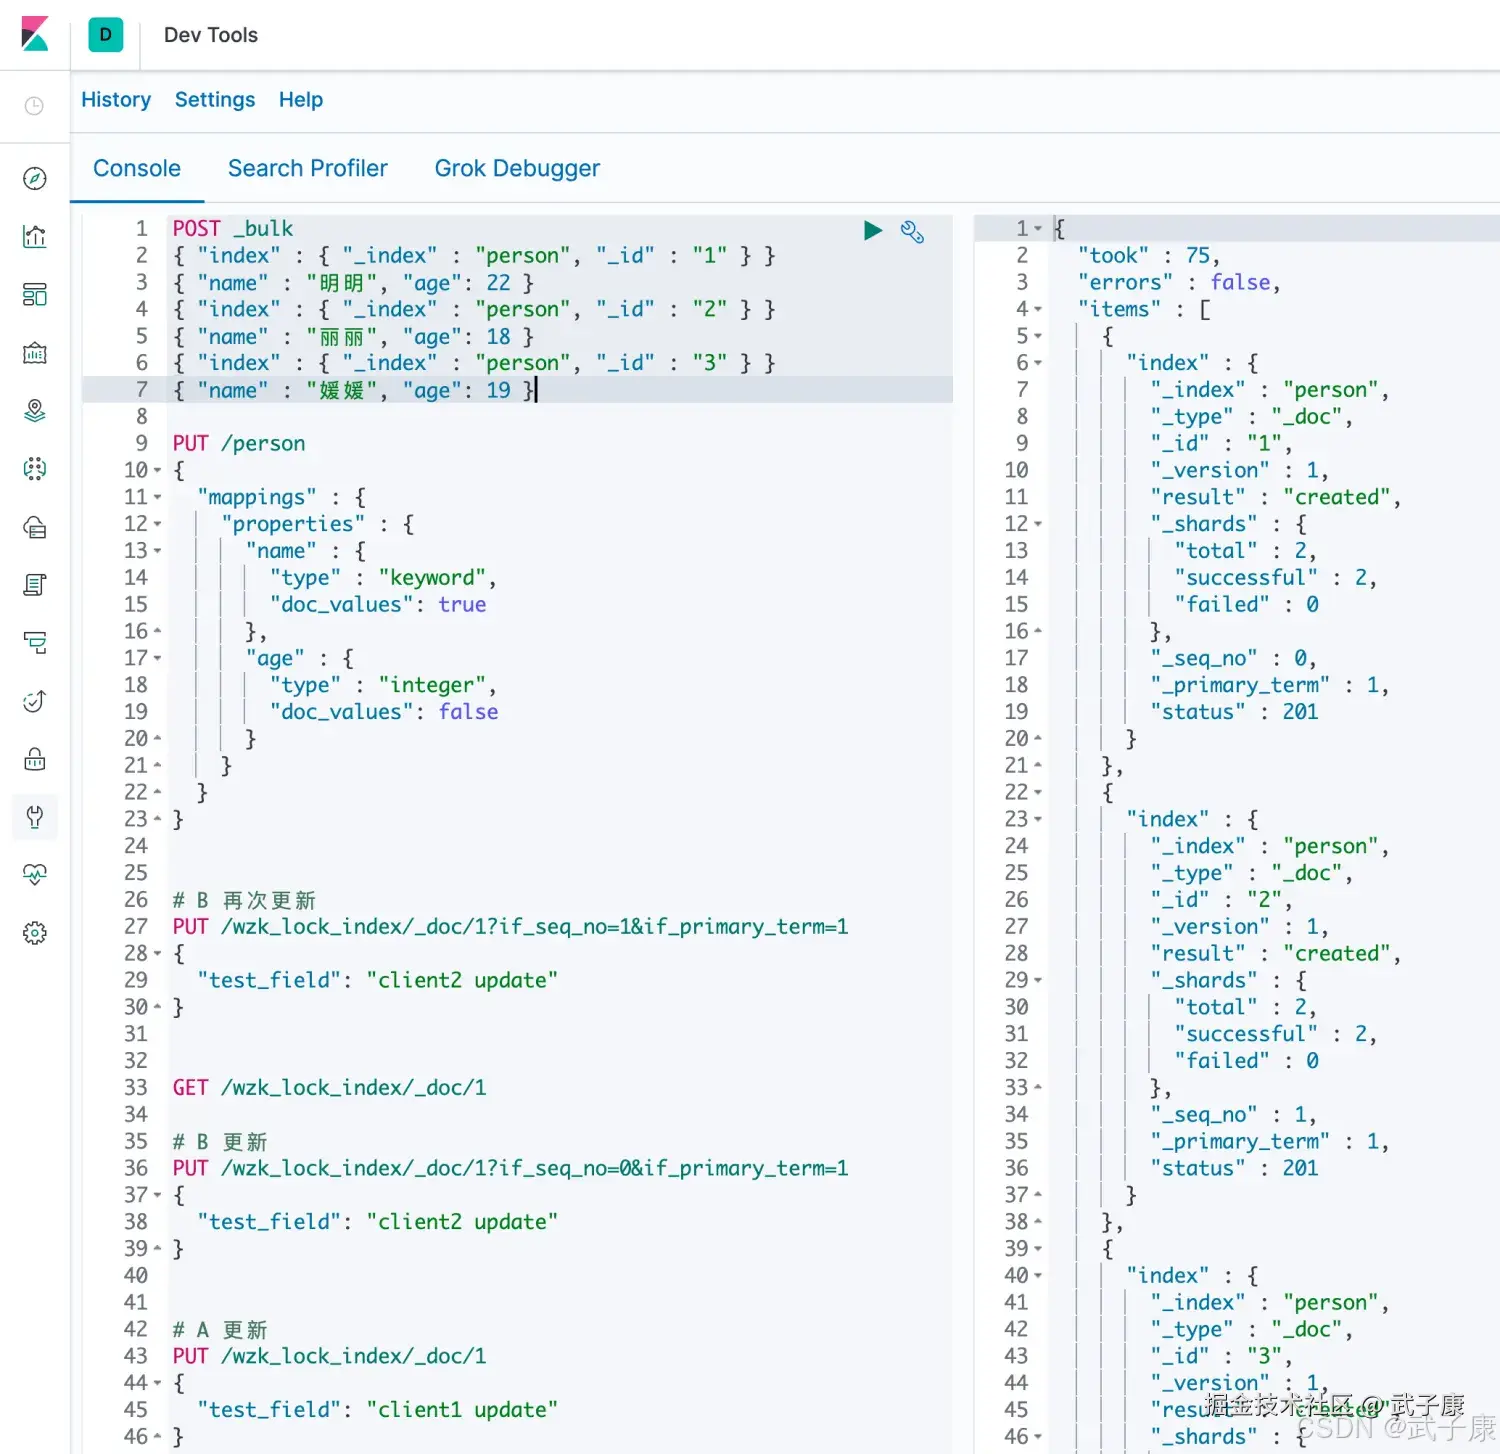The width and height of the screenshot is (1500, 1454).
Task: Show recently viewed items clock icon
Action: (x=35, y=105)
